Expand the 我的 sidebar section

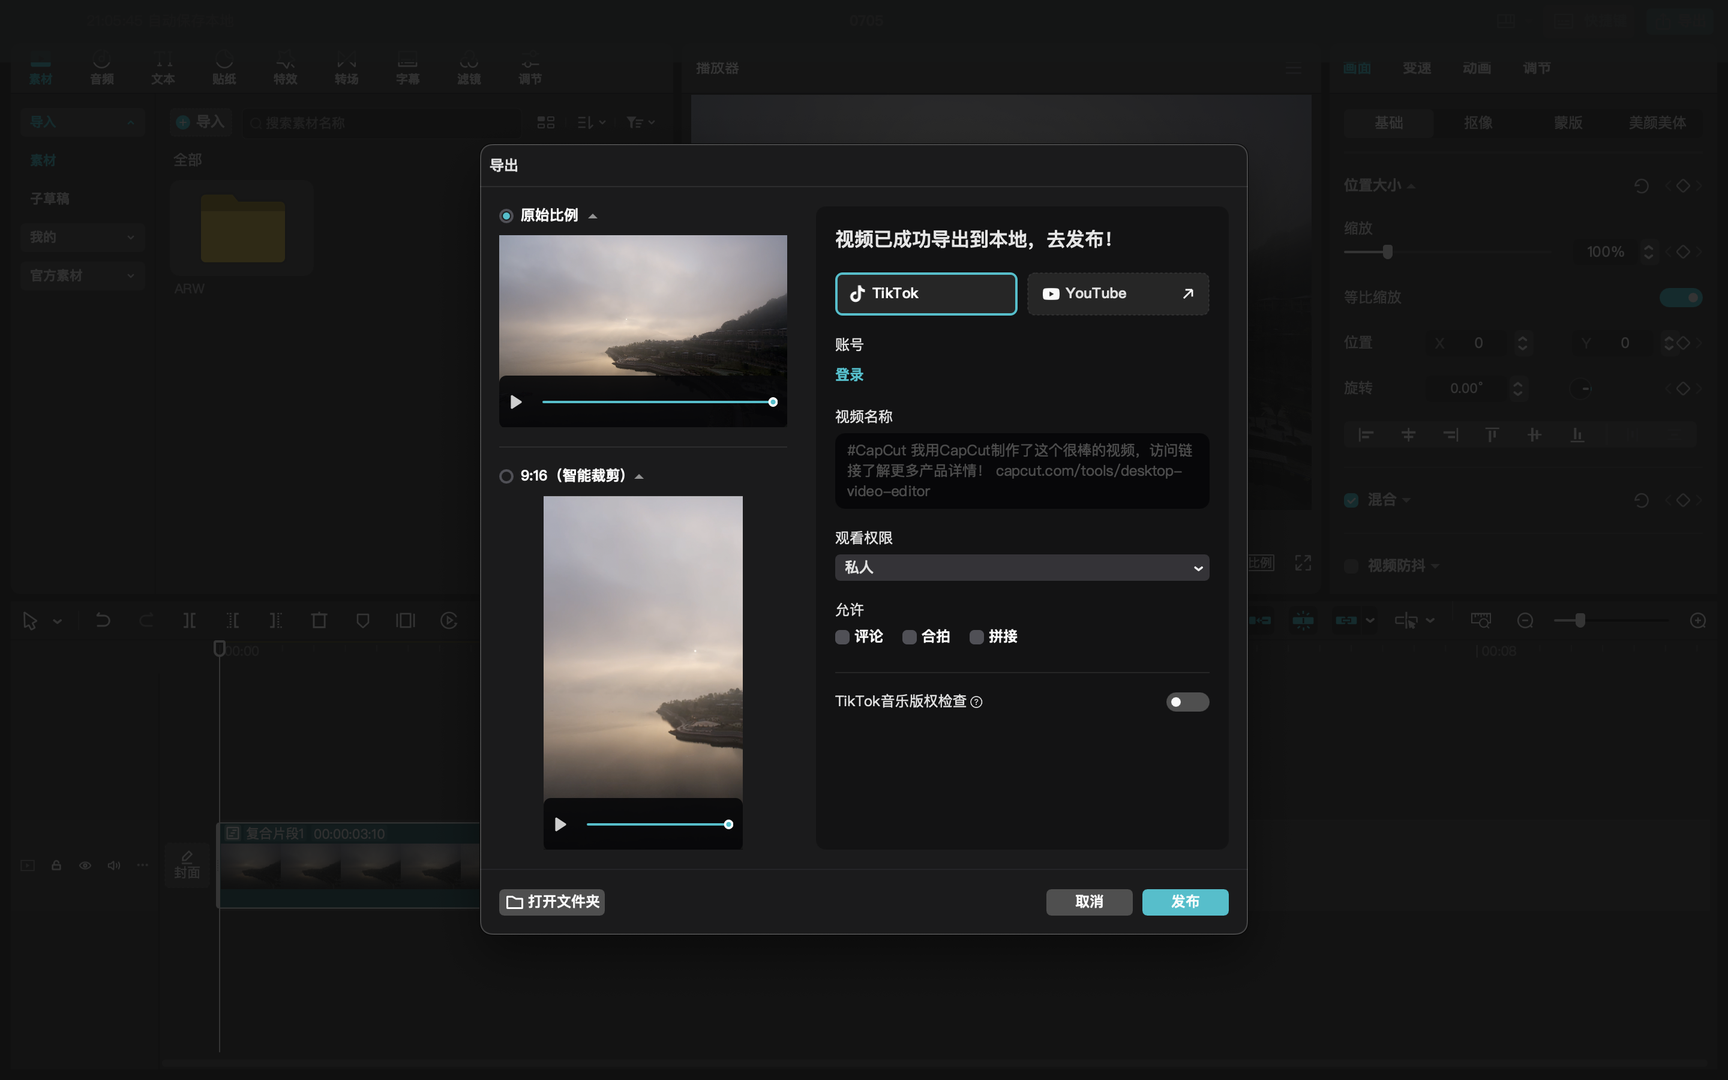point(82,237)
